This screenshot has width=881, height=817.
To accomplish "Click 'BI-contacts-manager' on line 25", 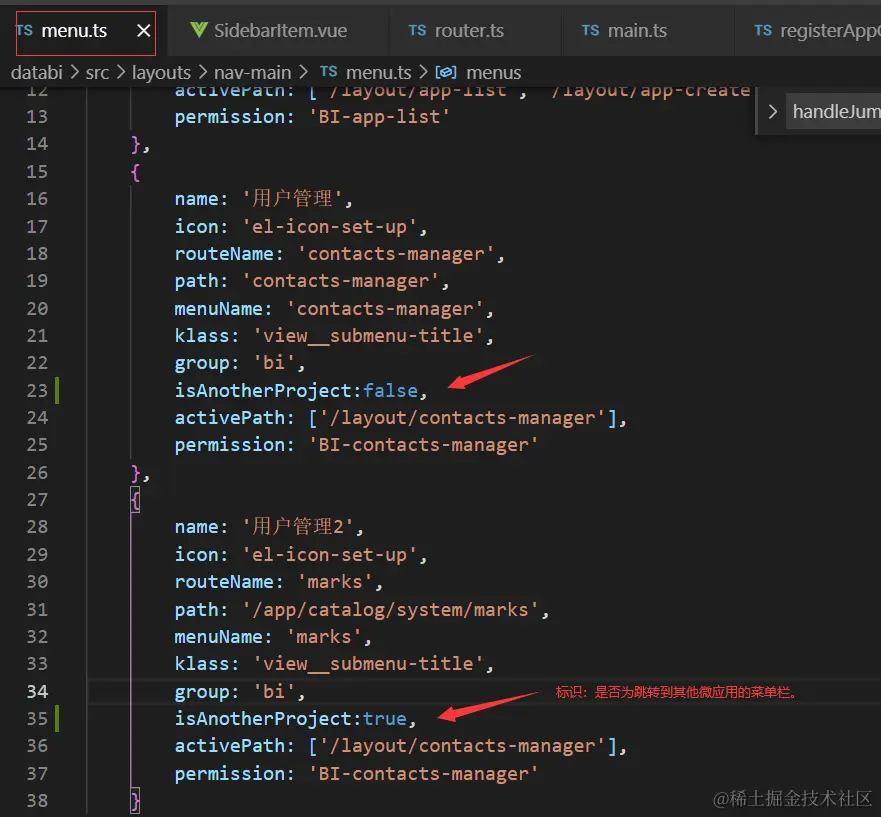I will [424, 445].
